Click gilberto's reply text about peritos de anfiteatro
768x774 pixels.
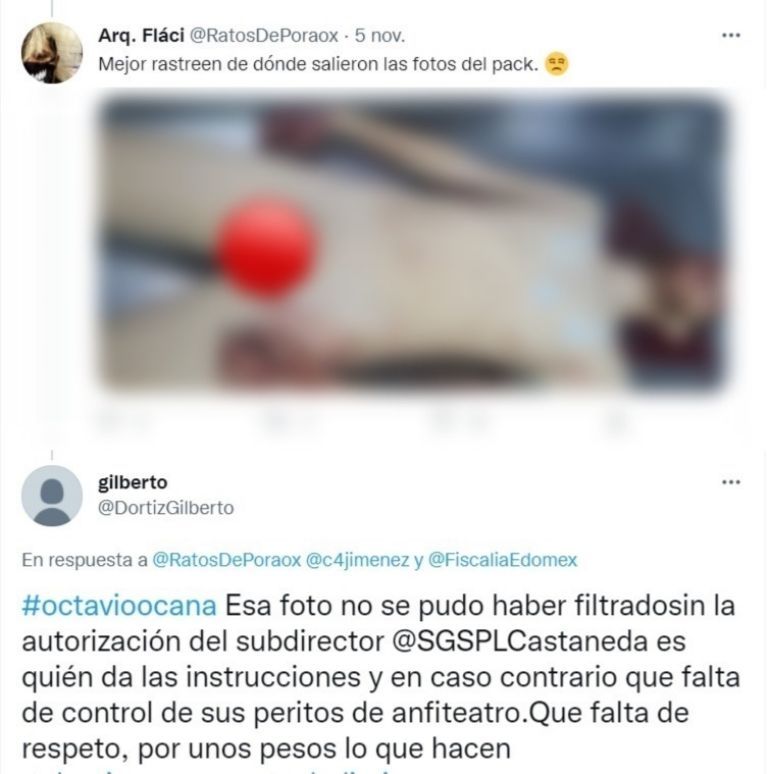click(380, 677)
